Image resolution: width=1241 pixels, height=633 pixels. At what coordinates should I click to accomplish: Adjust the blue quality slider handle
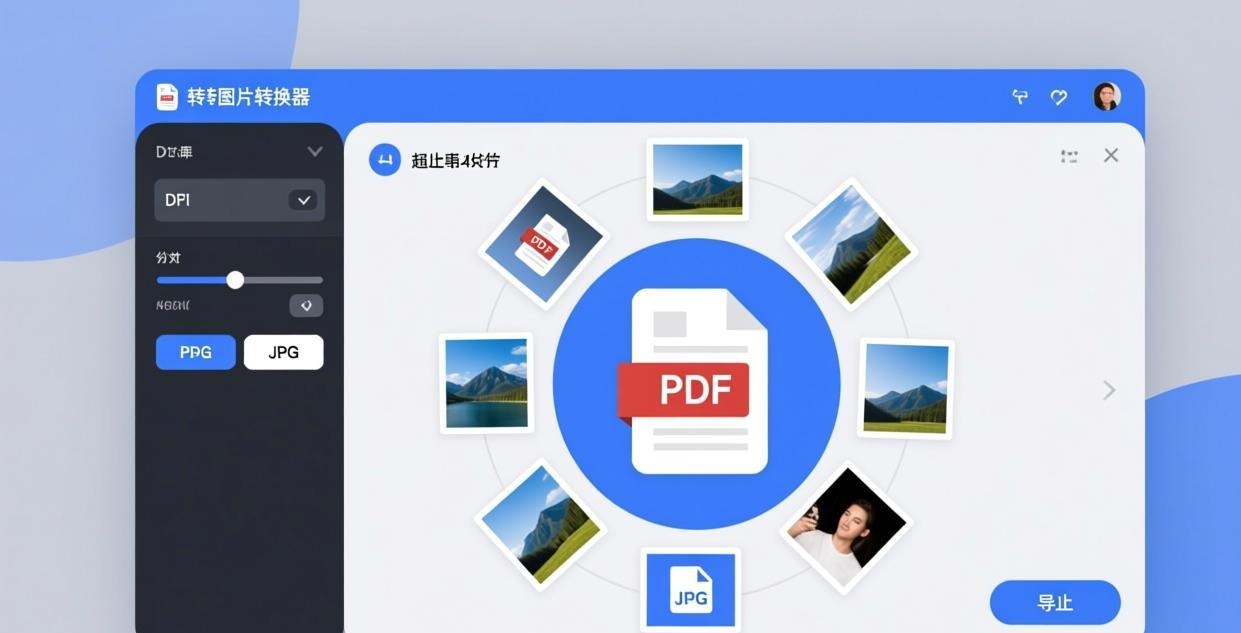pyautogui.click(x=235, y=280)
